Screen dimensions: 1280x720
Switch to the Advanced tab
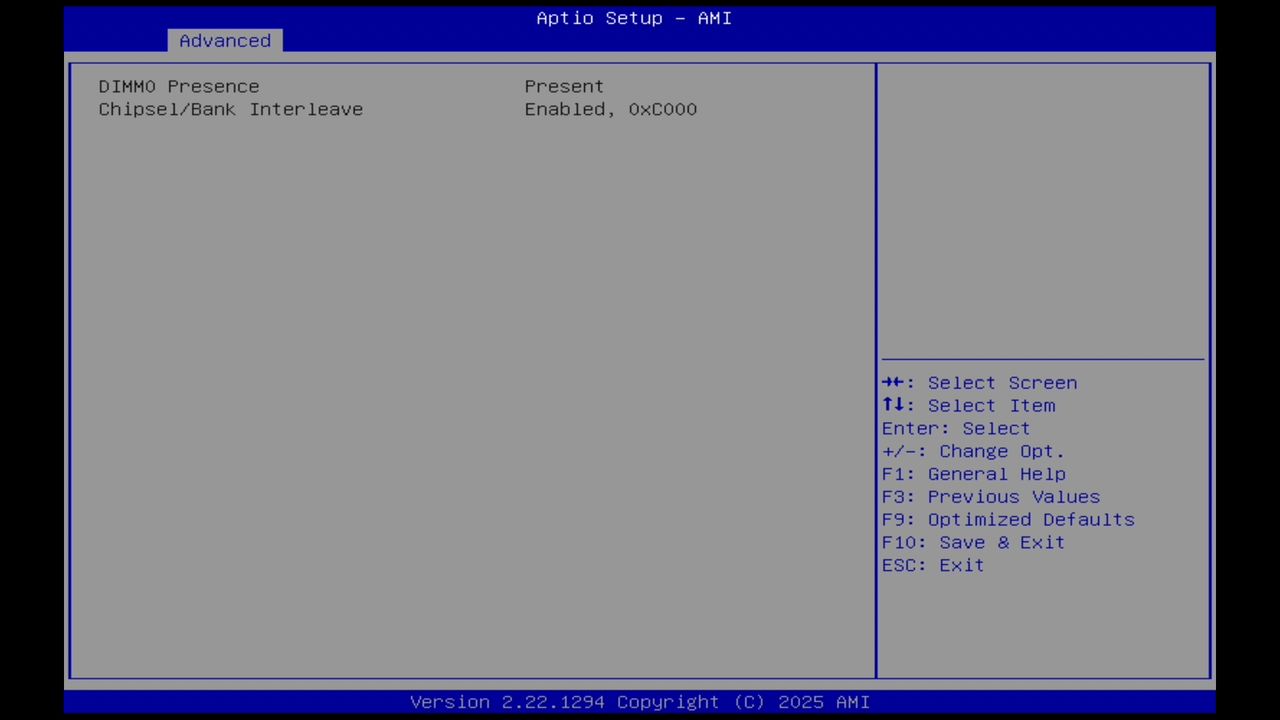click(x=224, y=40)
